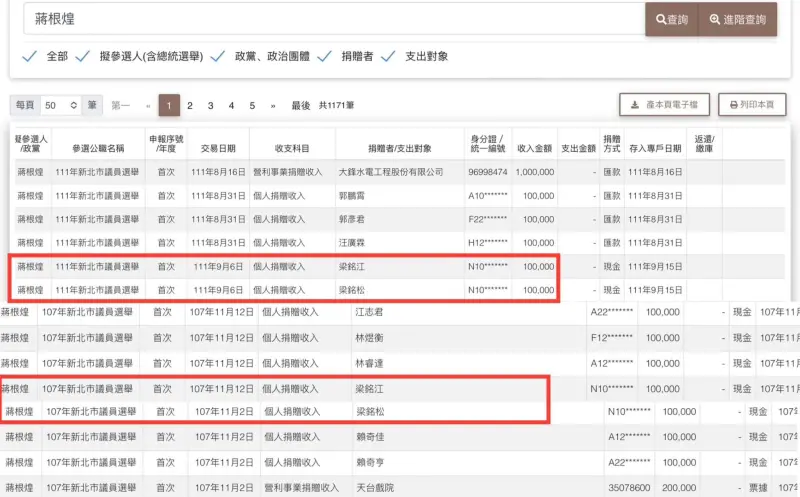Click ID H12******* in 汪廣霖 row
The width and height of the screenshot is (800, 497).
[488, 243]
